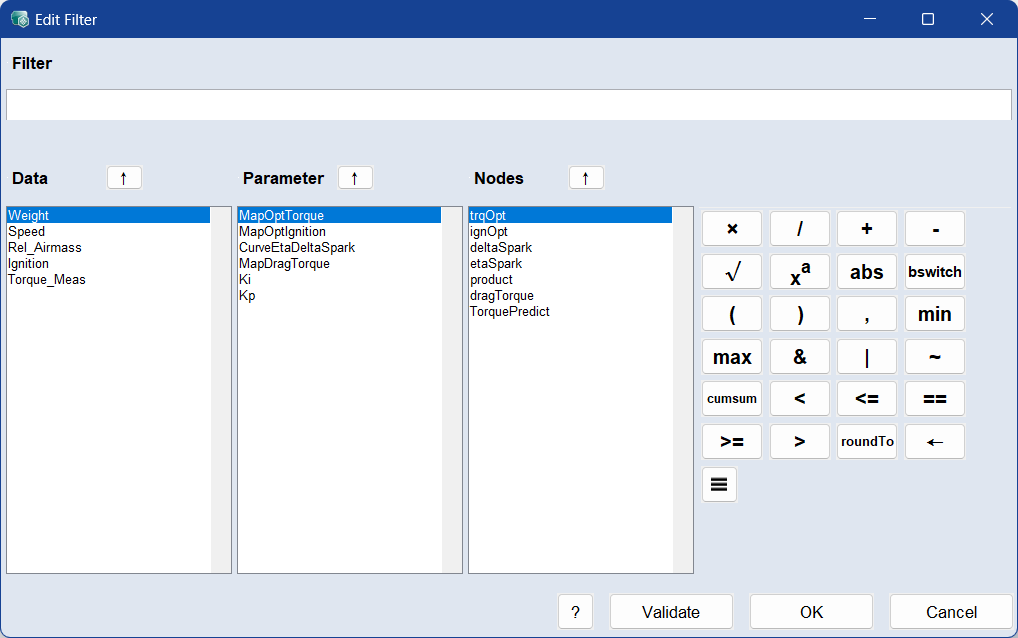This screenshot has height=638, width=1018.
Task: Insert the bswitch function
Action: tap(934, 271)
